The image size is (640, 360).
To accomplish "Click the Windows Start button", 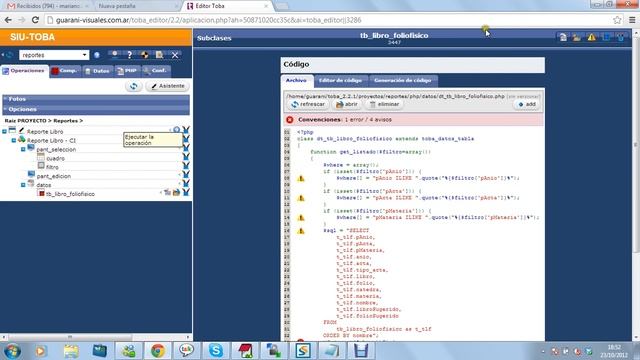I will (12, 351).
